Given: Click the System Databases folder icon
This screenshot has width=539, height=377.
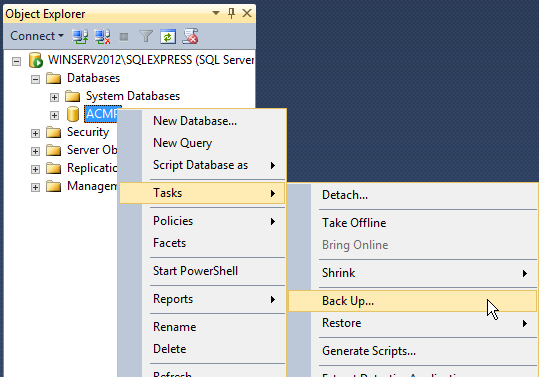Looking at the screenshot, I should [x=73, y=96].
